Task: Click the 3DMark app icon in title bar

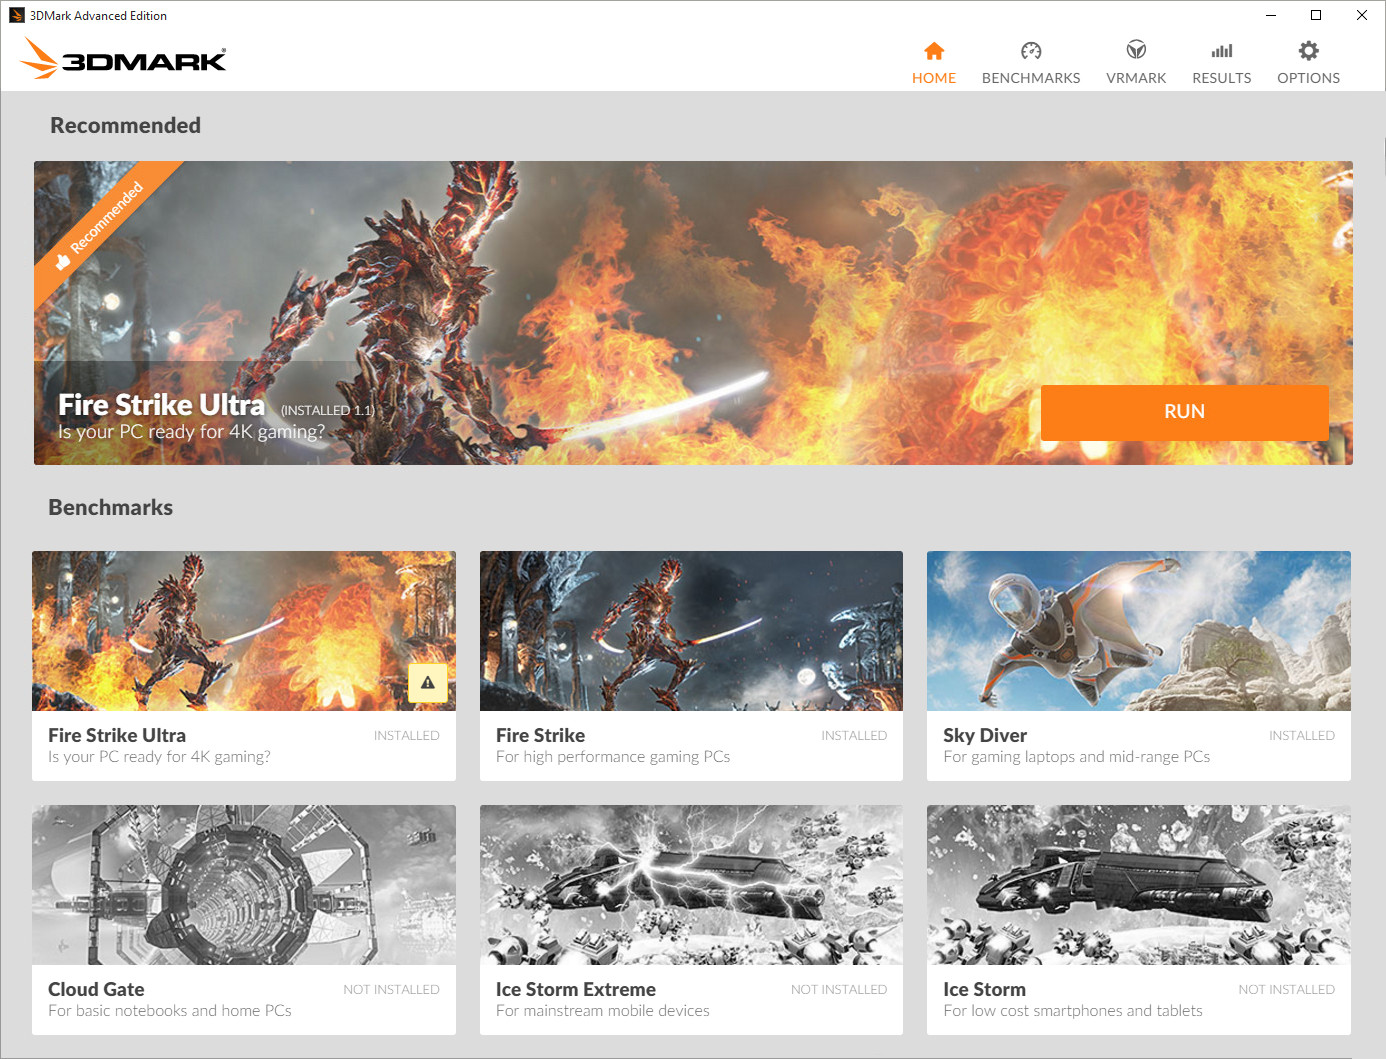Action: [16, 15]
